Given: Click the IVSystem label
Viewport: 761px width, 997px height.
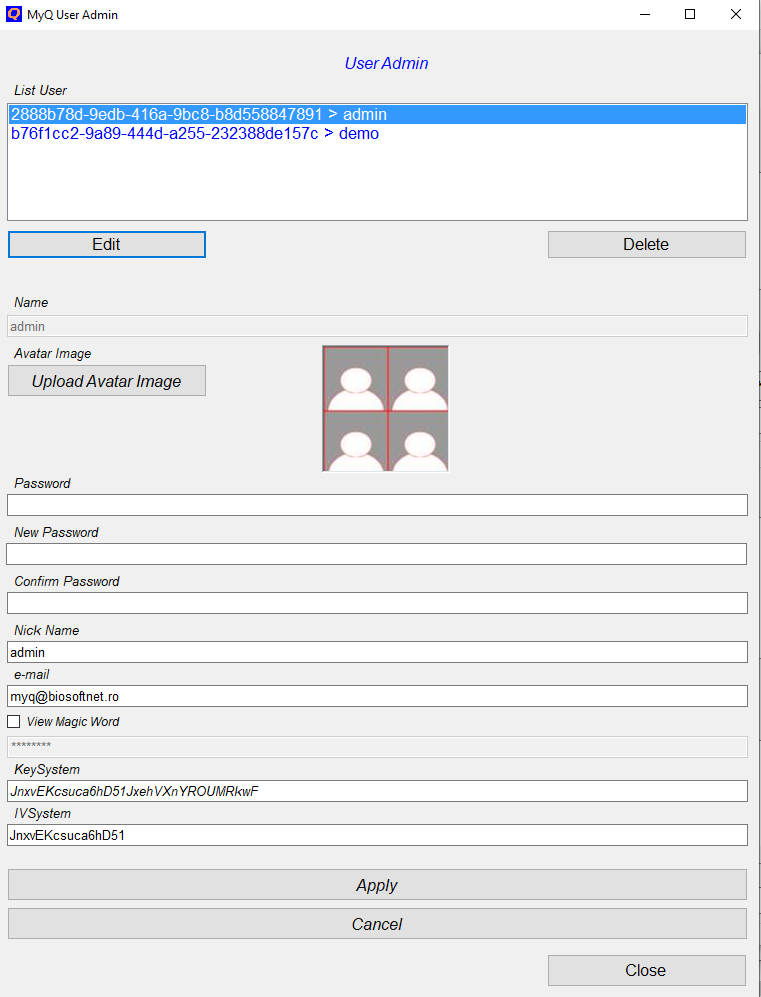Looking at the screenshot, I should tap(43, 813).
